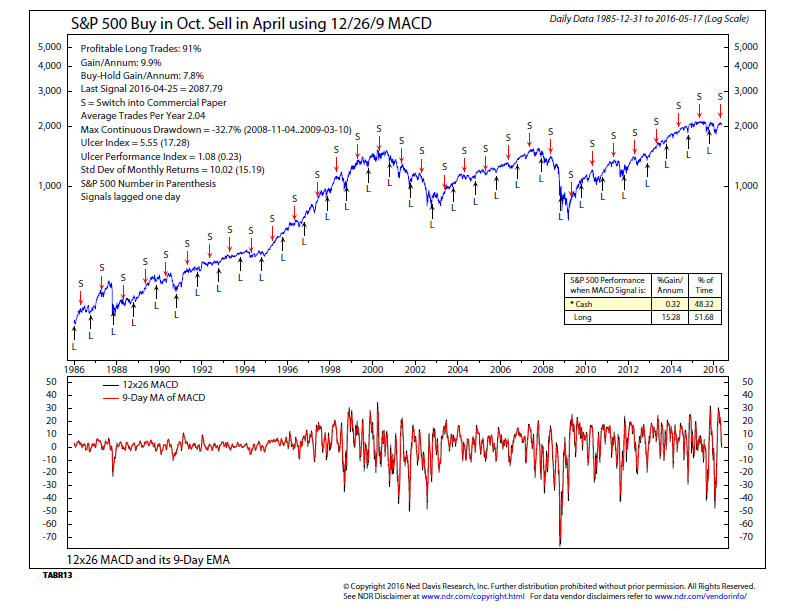Click 'Ulcer Index = 5.55 (17.28)' text
This screenshot has width=789, height=611.
[x=135, y=143]
